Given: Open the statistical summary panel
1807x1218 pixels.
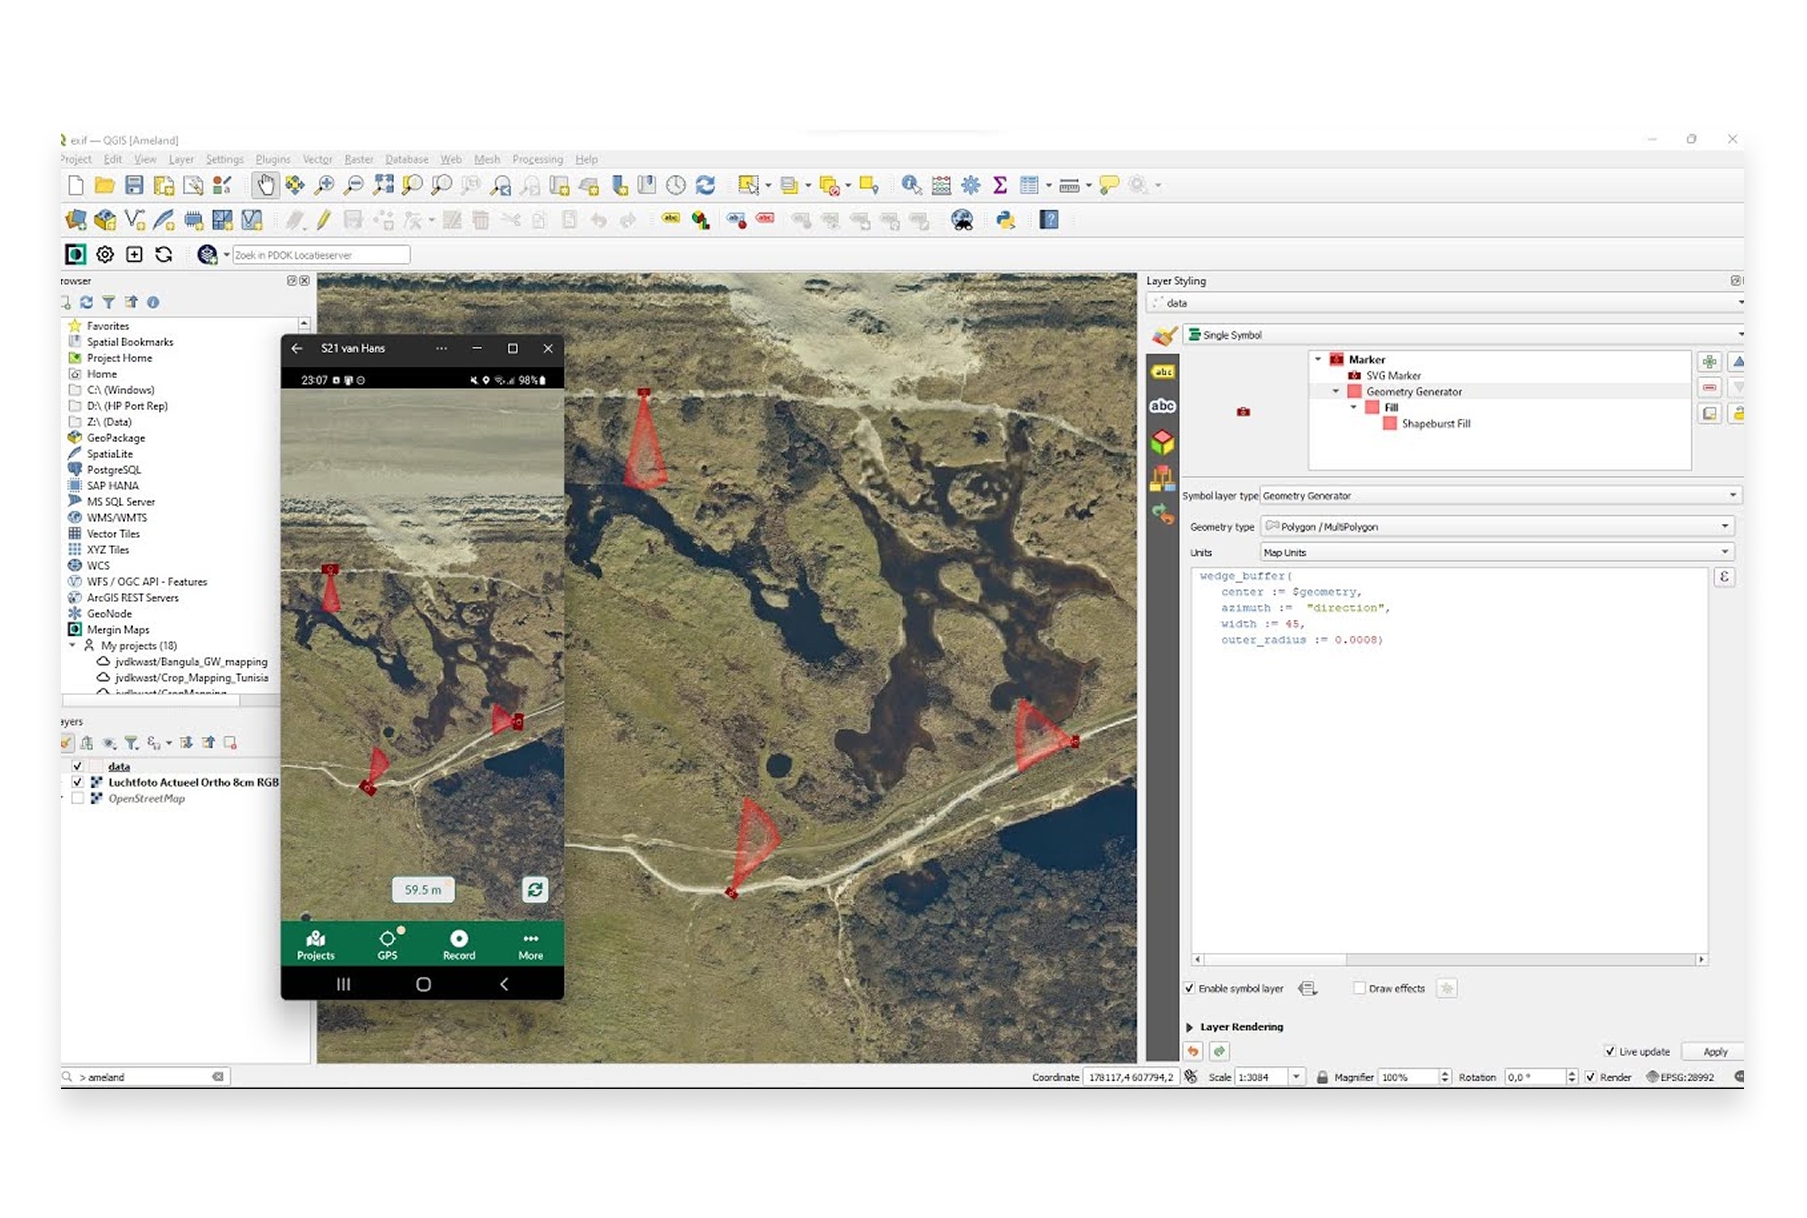Looking at the screenshot, I should click(x=999, y=185).
